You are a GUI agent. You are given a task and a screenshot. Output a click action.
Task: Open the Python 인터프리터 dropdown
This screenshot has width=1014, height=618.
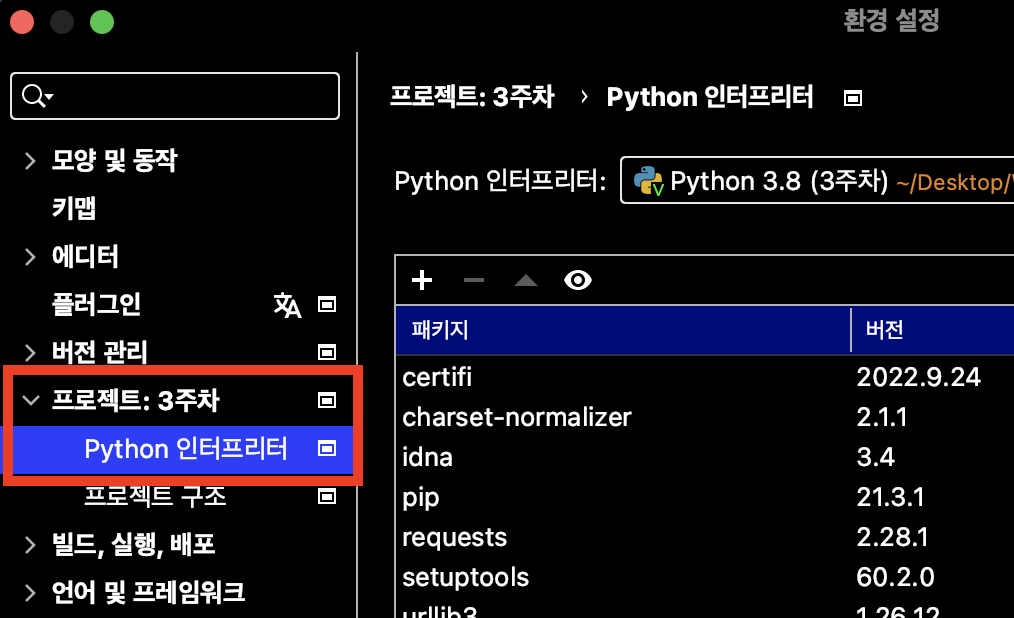pyautogui.click(x=817, y=180)
